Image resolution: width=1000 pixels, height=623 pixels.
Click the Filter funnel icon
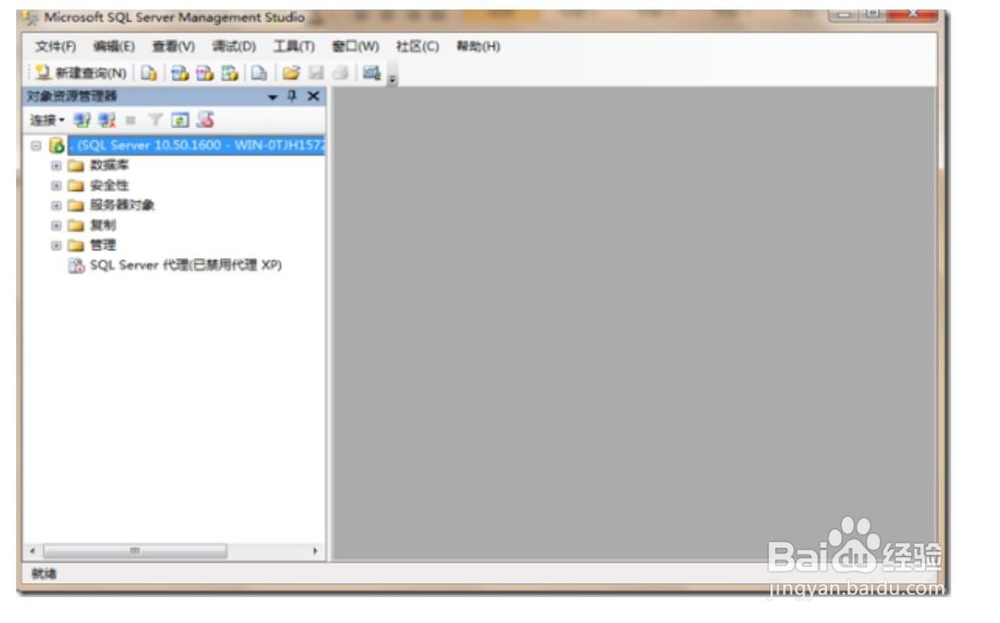tap(155, 120)
